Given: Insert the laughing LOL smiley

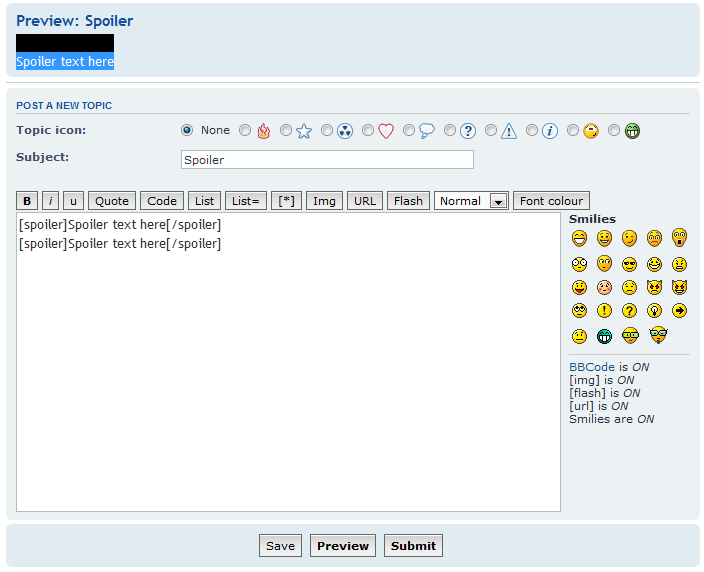Looking at the screenshot, I should [654, 264].
